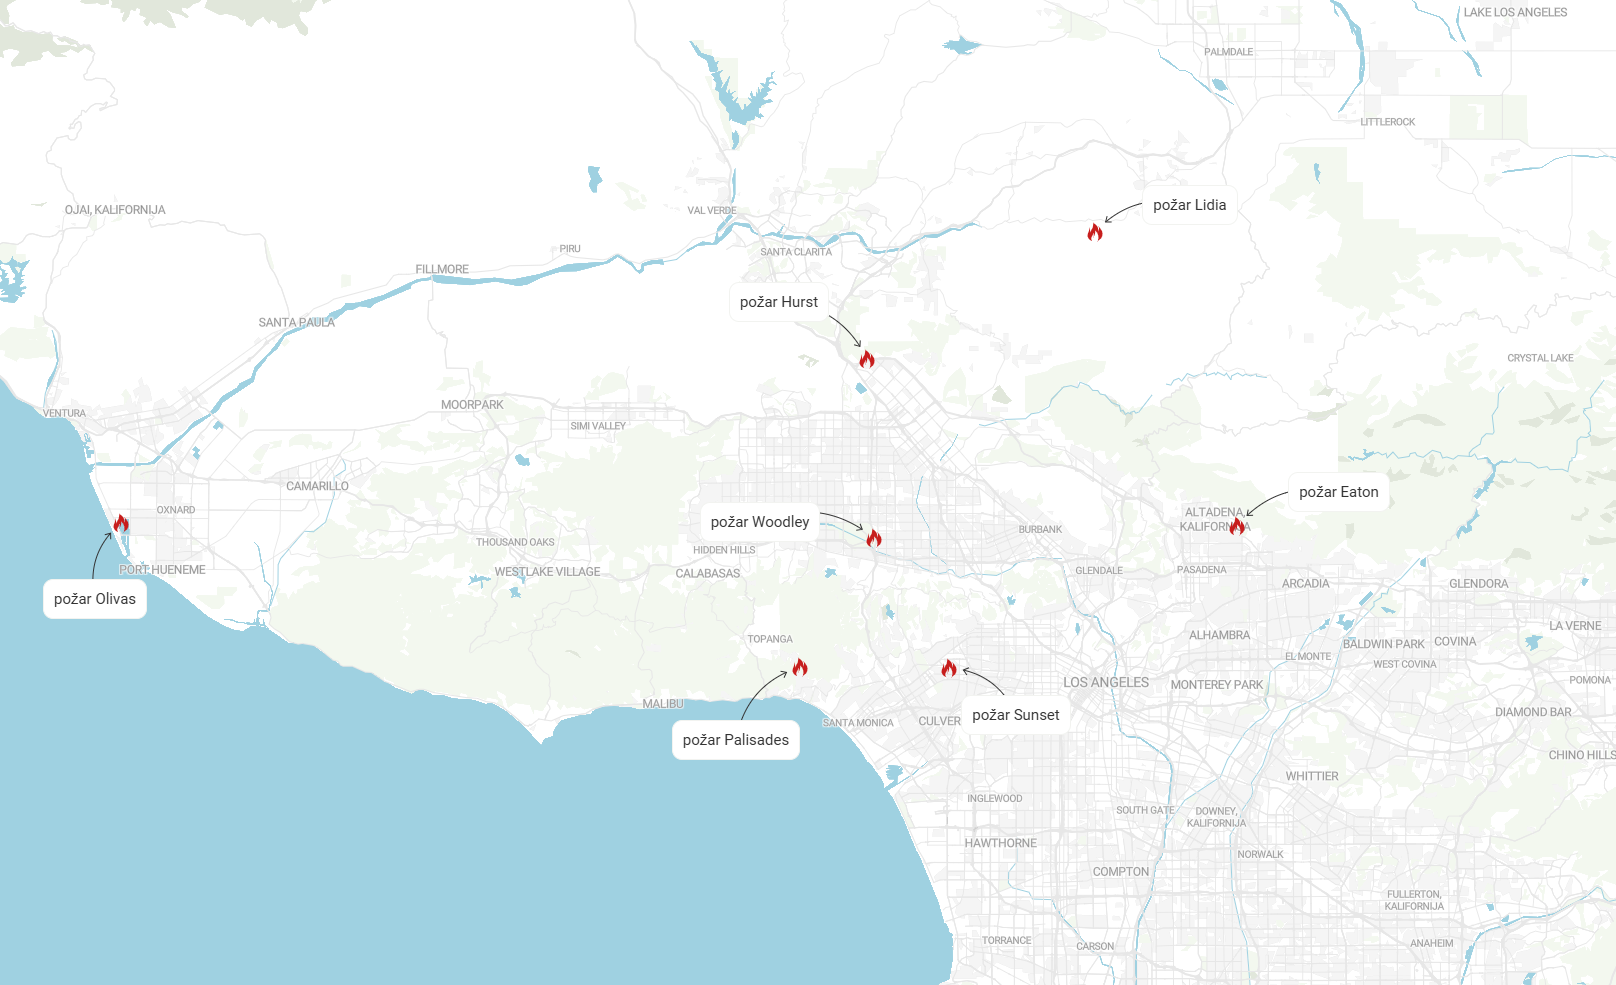Viewport: 1616px width, 985px height.
Task: Click the 'požar Hurst' label
Action: point(778,302)
